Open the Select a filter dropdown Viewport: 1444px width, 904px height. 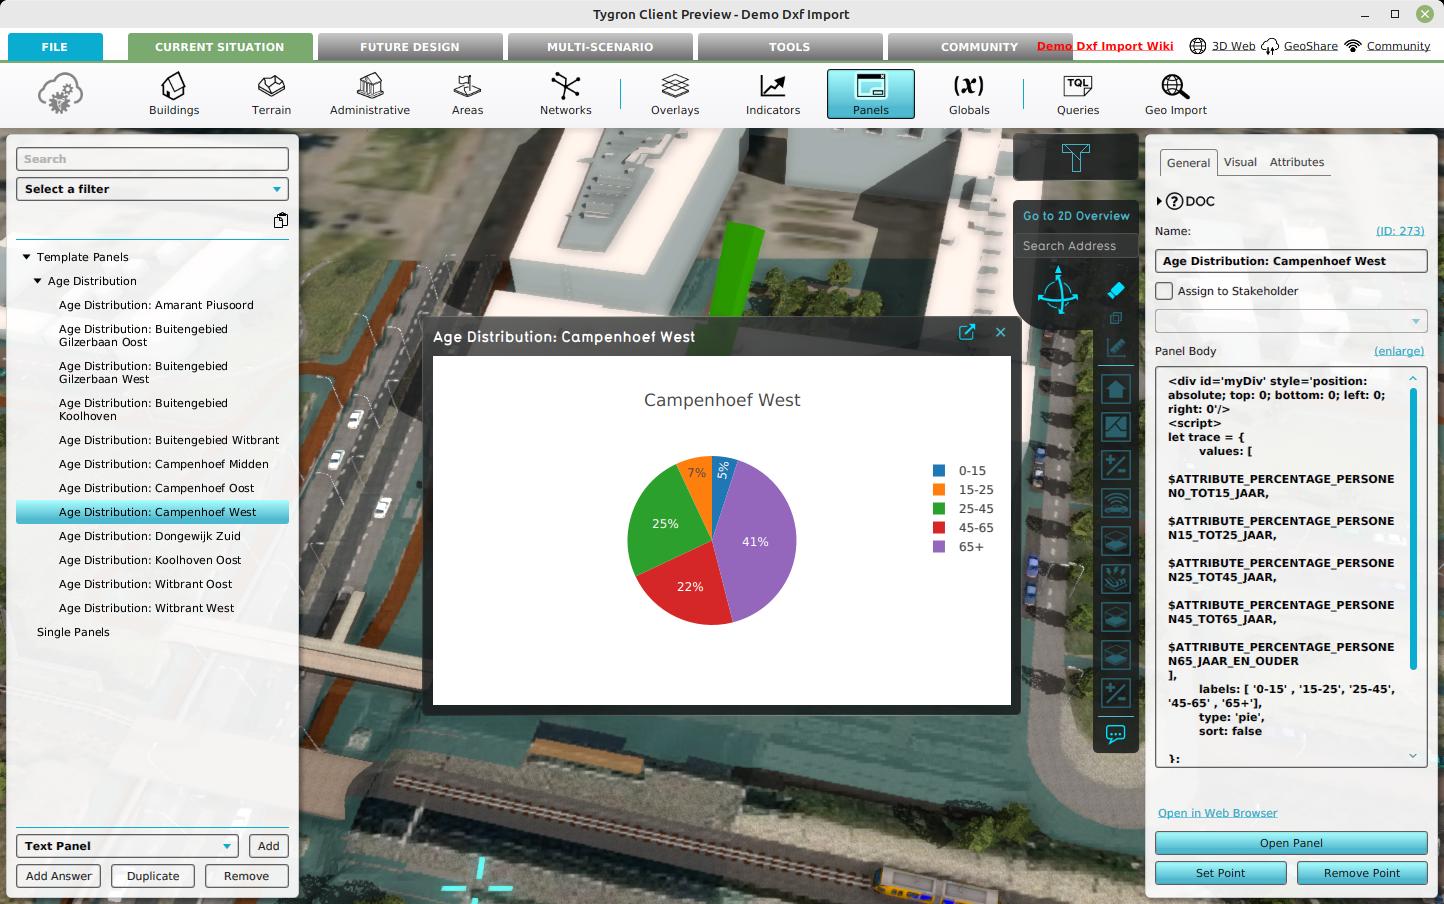(x=152, y=189)
